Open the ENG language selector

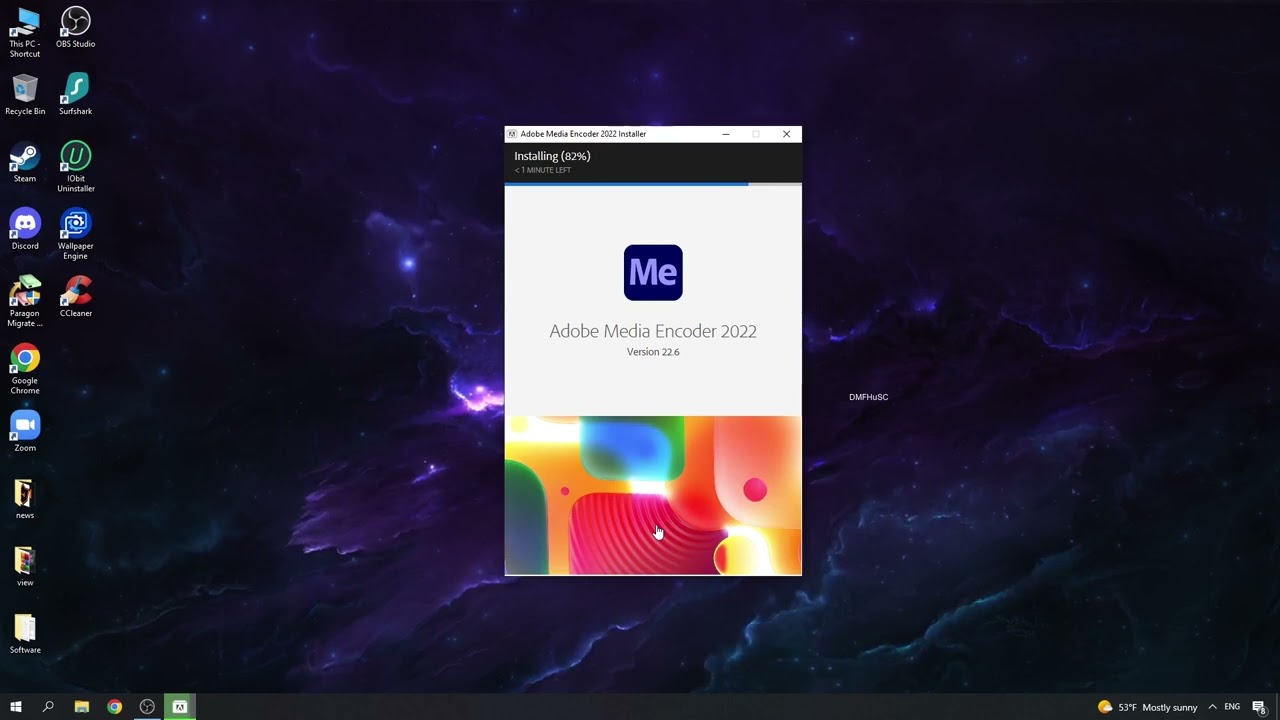tap(1232, 707)
